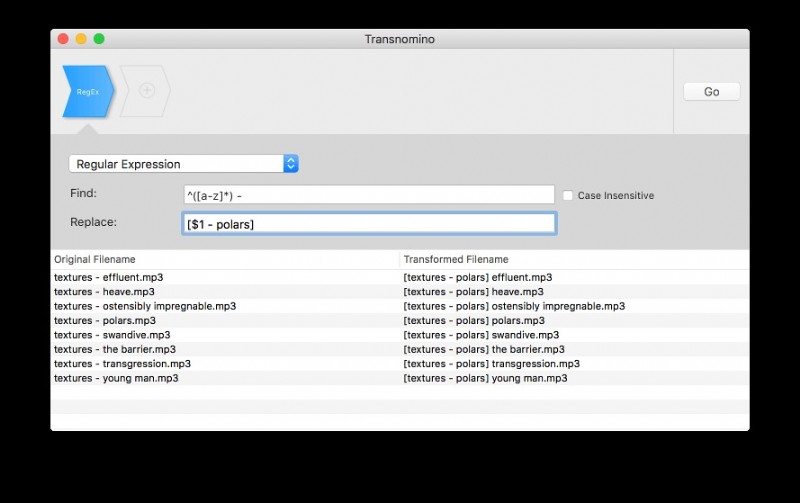
Task: Highlight textures - swandive.mp3 in list
Action: coord(112,335)
